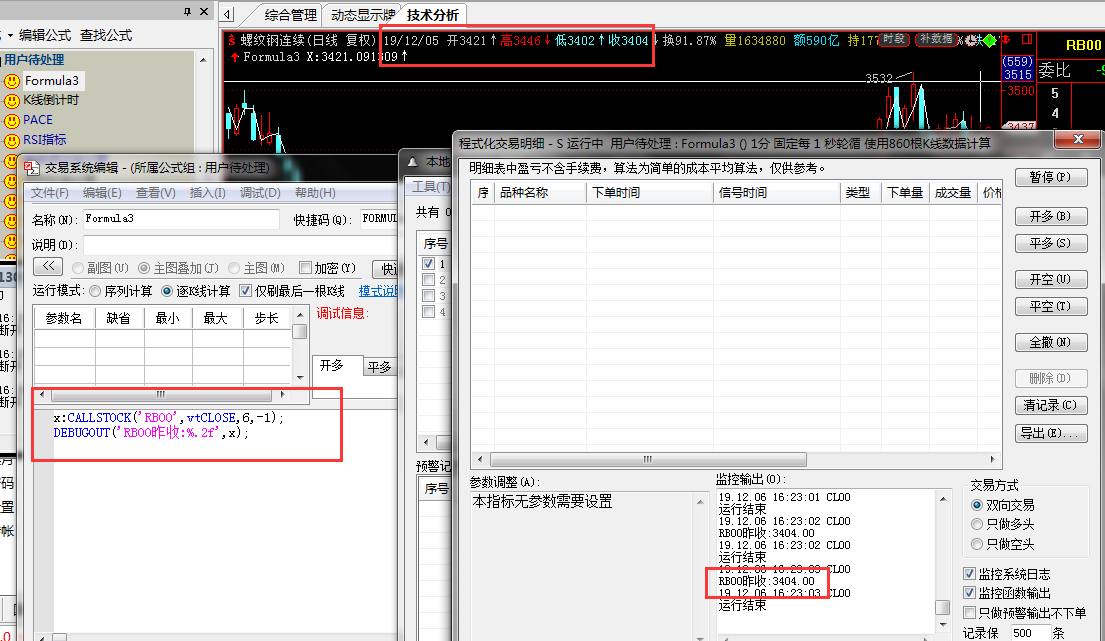Close the formula panel with its X icon
This screenshot has height=641, width=1105.
204,11
